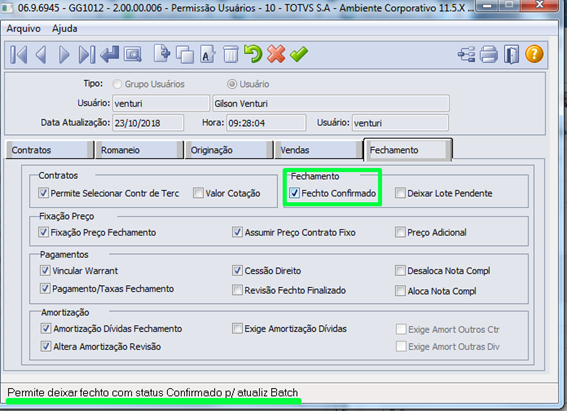Enable the Valor Cotação checkbox
This screenshot has width=567, height=411.
198,193
